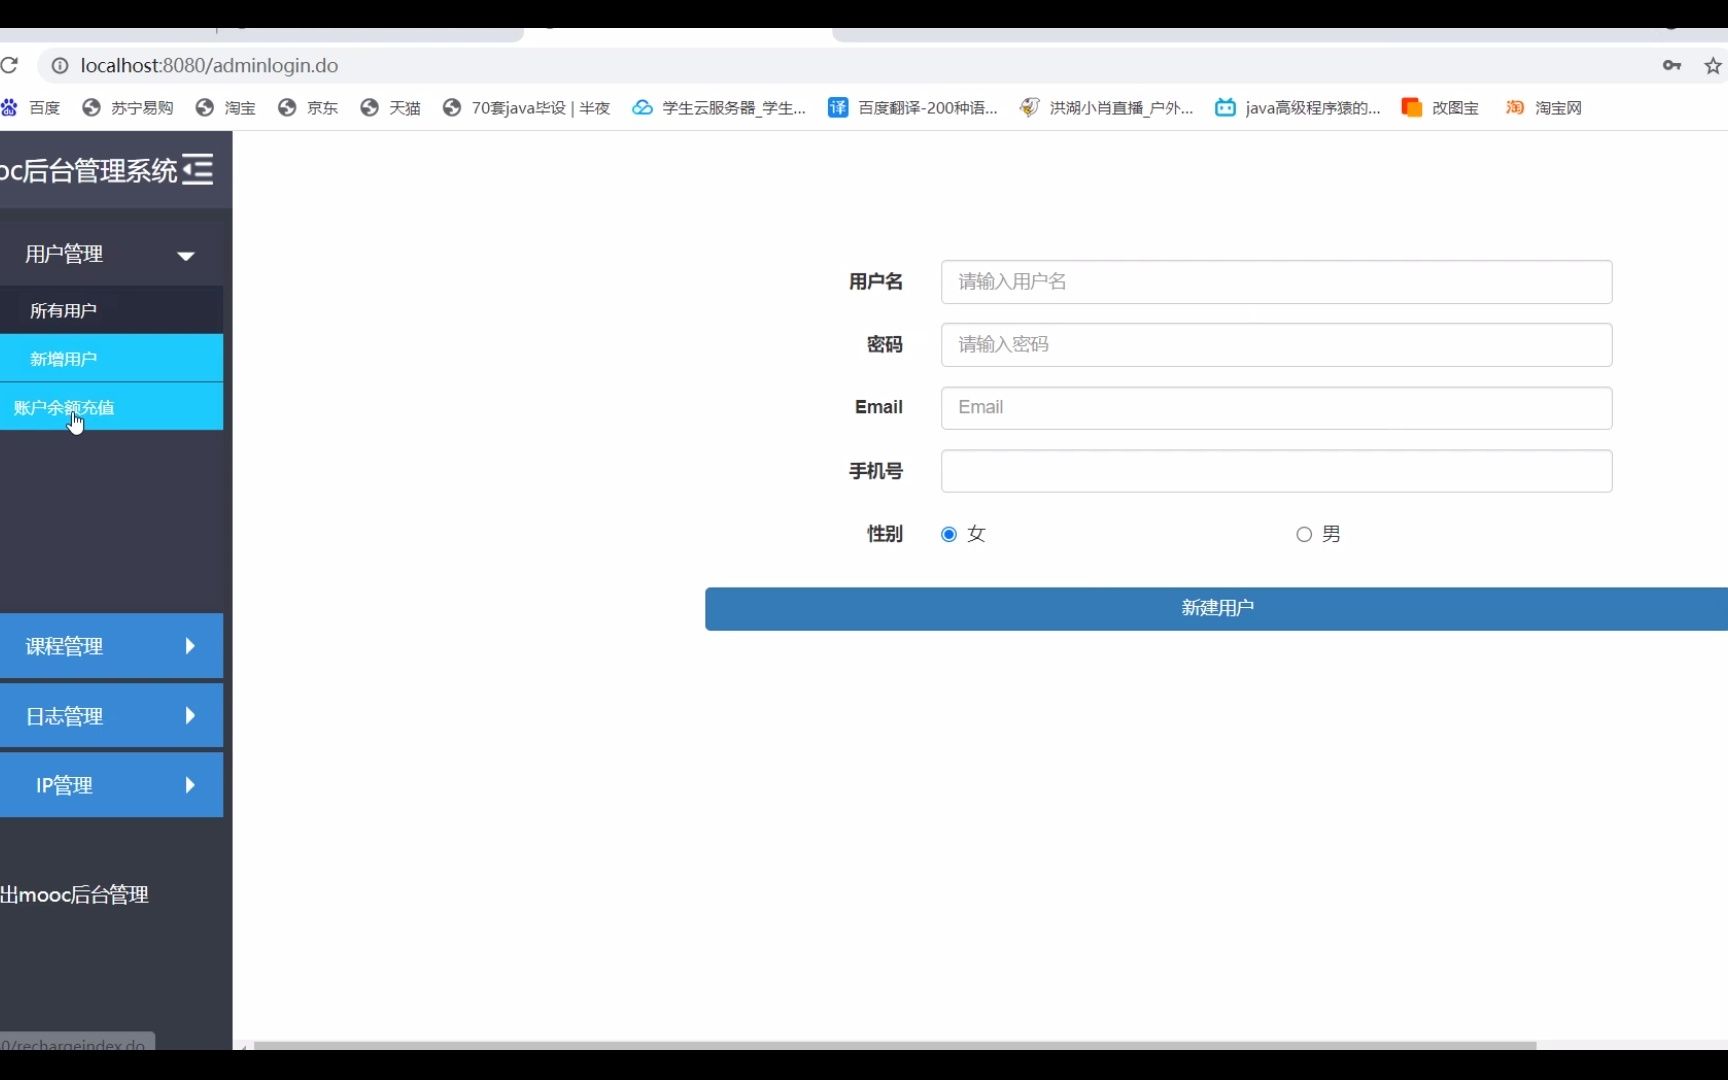This screenshot has height=1080, width=1728.
Task: Click the browser reload icon
Action: [x=9, y=65]
